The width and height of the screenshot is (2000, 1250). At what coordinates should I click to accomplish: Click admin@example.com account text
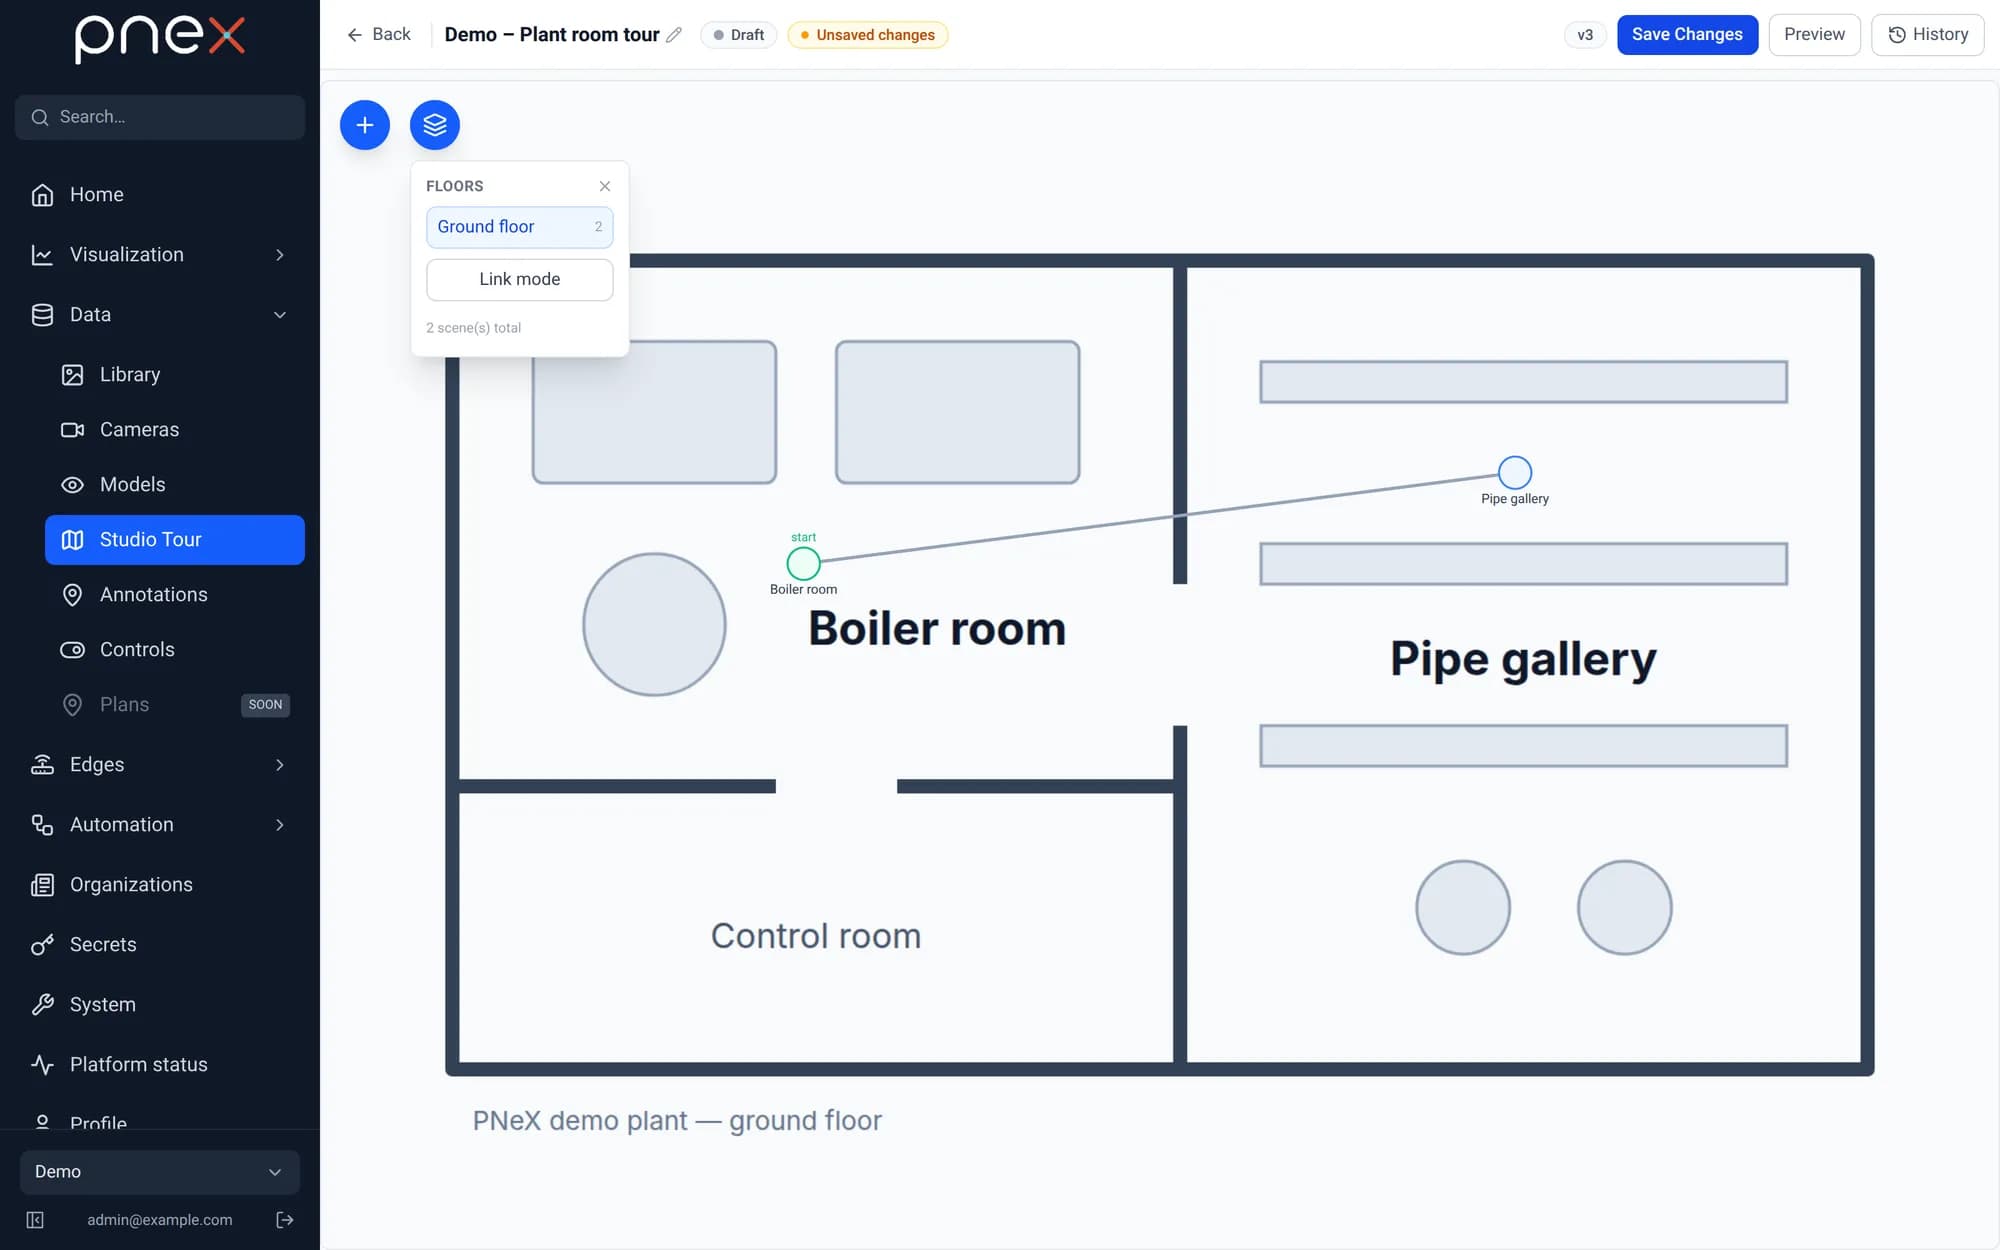(x=160, y=1220)
